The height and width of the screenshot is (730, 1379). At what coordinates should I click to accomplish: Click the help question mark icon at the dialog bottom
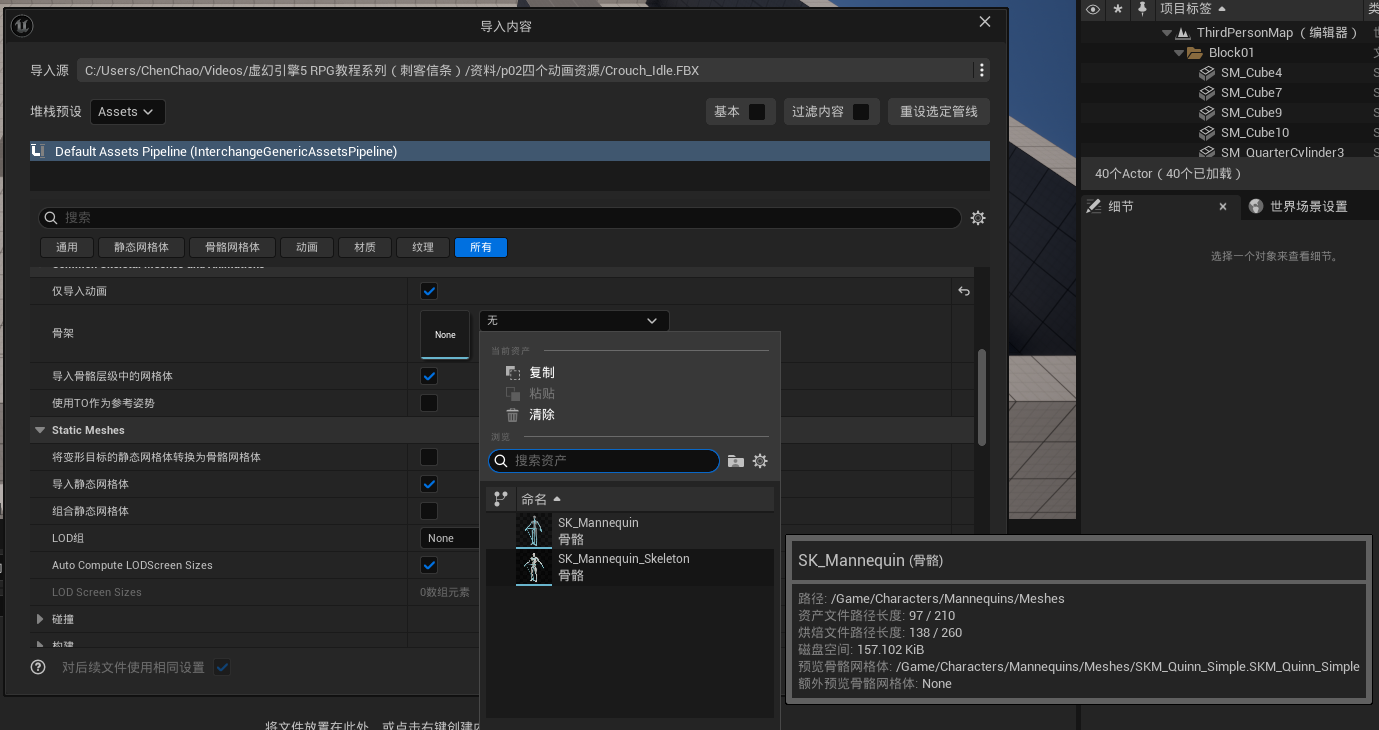click(x=38, y=667)
